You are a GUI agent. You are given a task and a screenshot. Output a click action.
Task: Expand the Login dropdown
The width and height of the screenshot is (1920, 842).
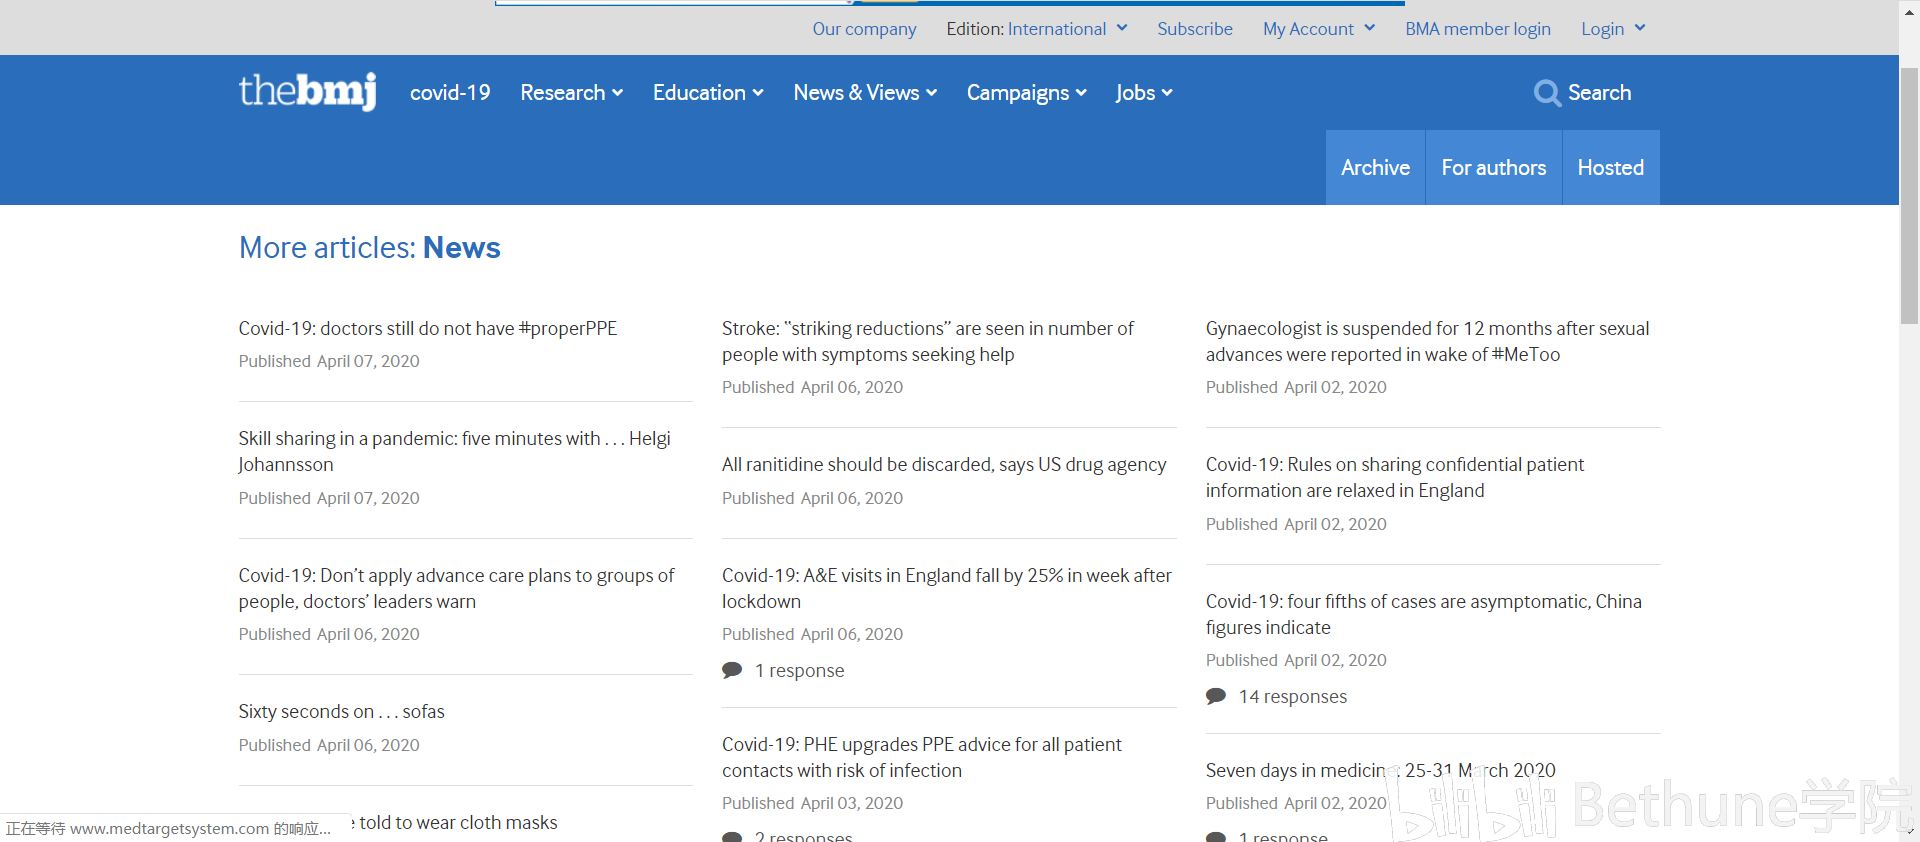[x=1612, y=29]
